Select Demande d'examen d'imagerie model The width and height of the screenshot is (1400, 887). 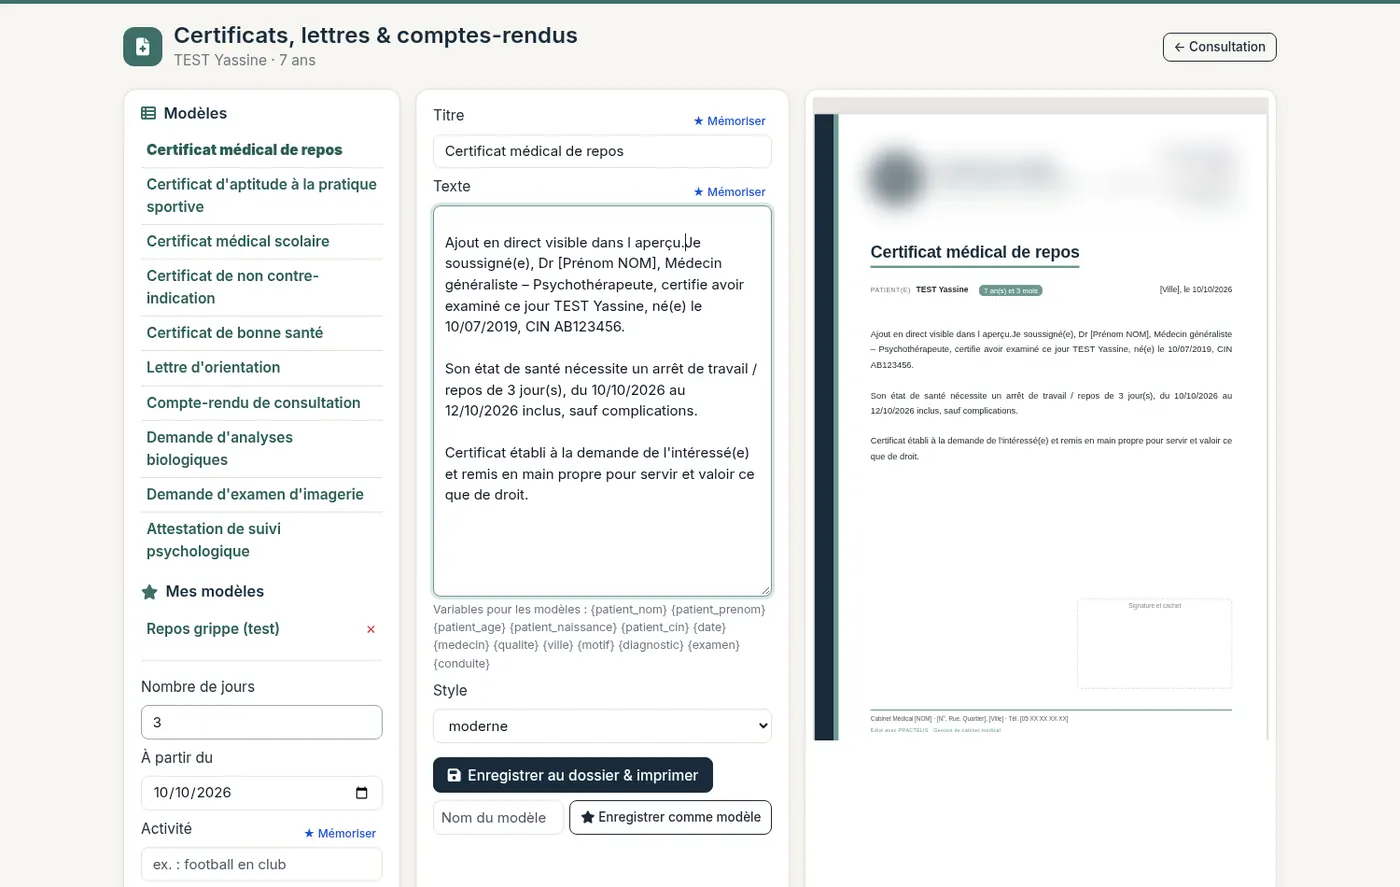[255, 494]
